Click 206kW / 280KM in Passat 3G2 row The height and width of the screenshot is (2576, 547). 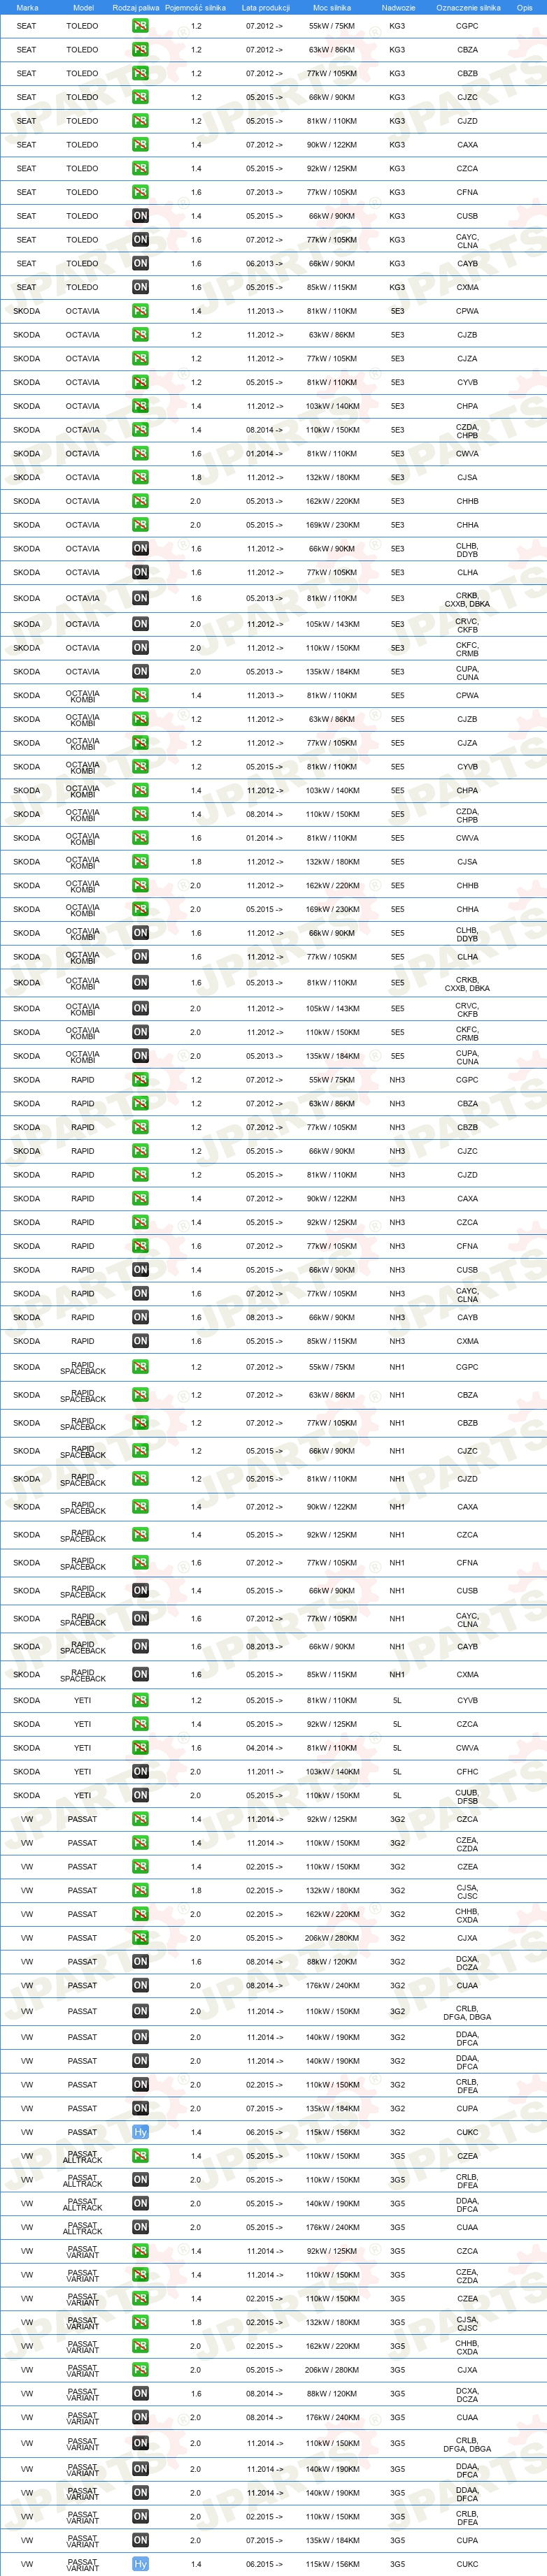[332, 1938]
